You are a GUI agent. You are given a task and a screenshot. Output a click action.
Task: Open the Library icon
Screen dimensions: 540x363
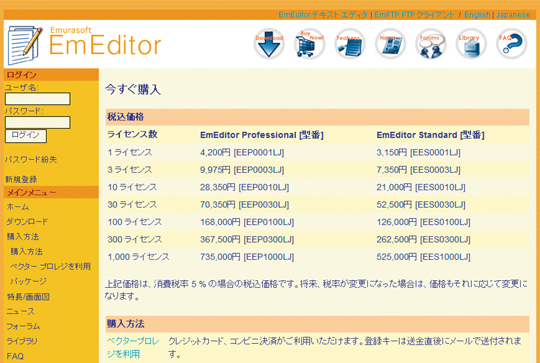(x=471, y=44)
